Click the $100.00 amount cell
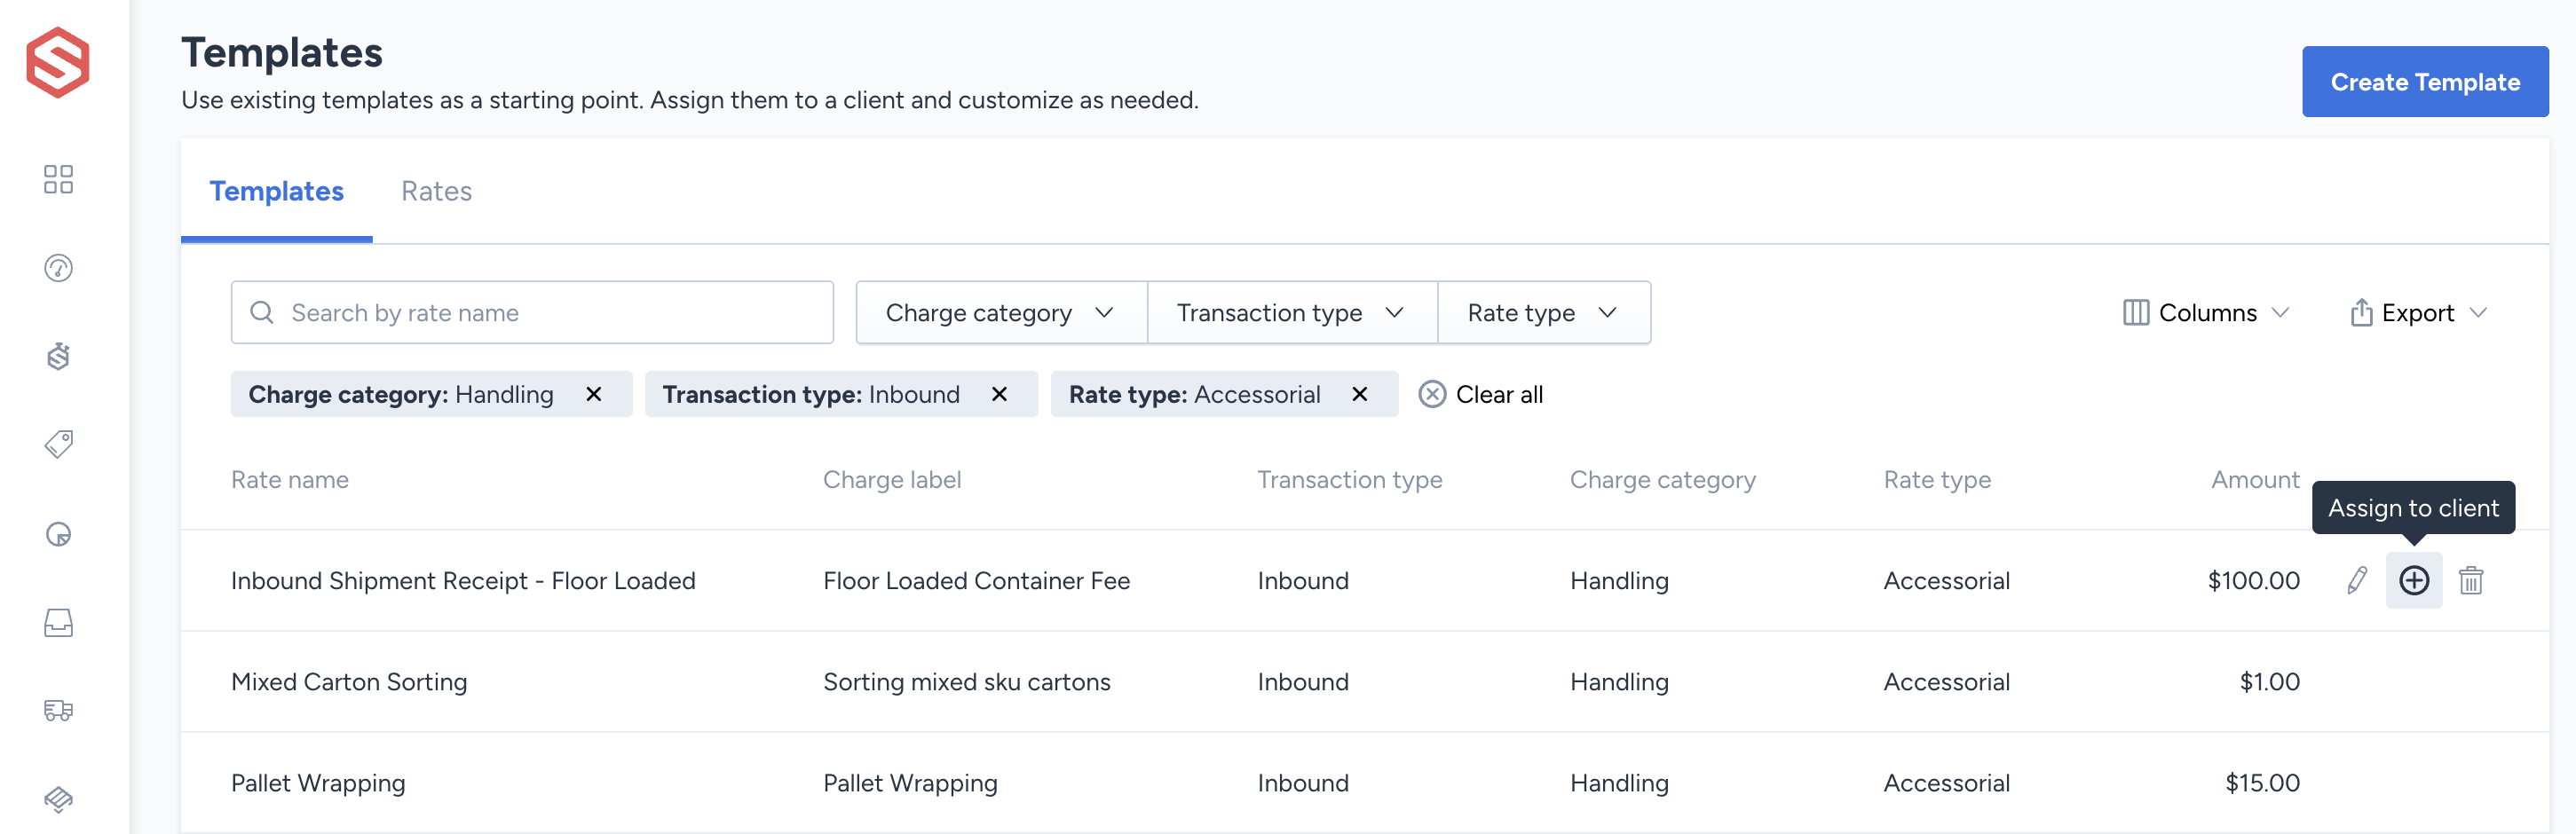Viewport: 2576px width, 834px height. click(2253, 581)
